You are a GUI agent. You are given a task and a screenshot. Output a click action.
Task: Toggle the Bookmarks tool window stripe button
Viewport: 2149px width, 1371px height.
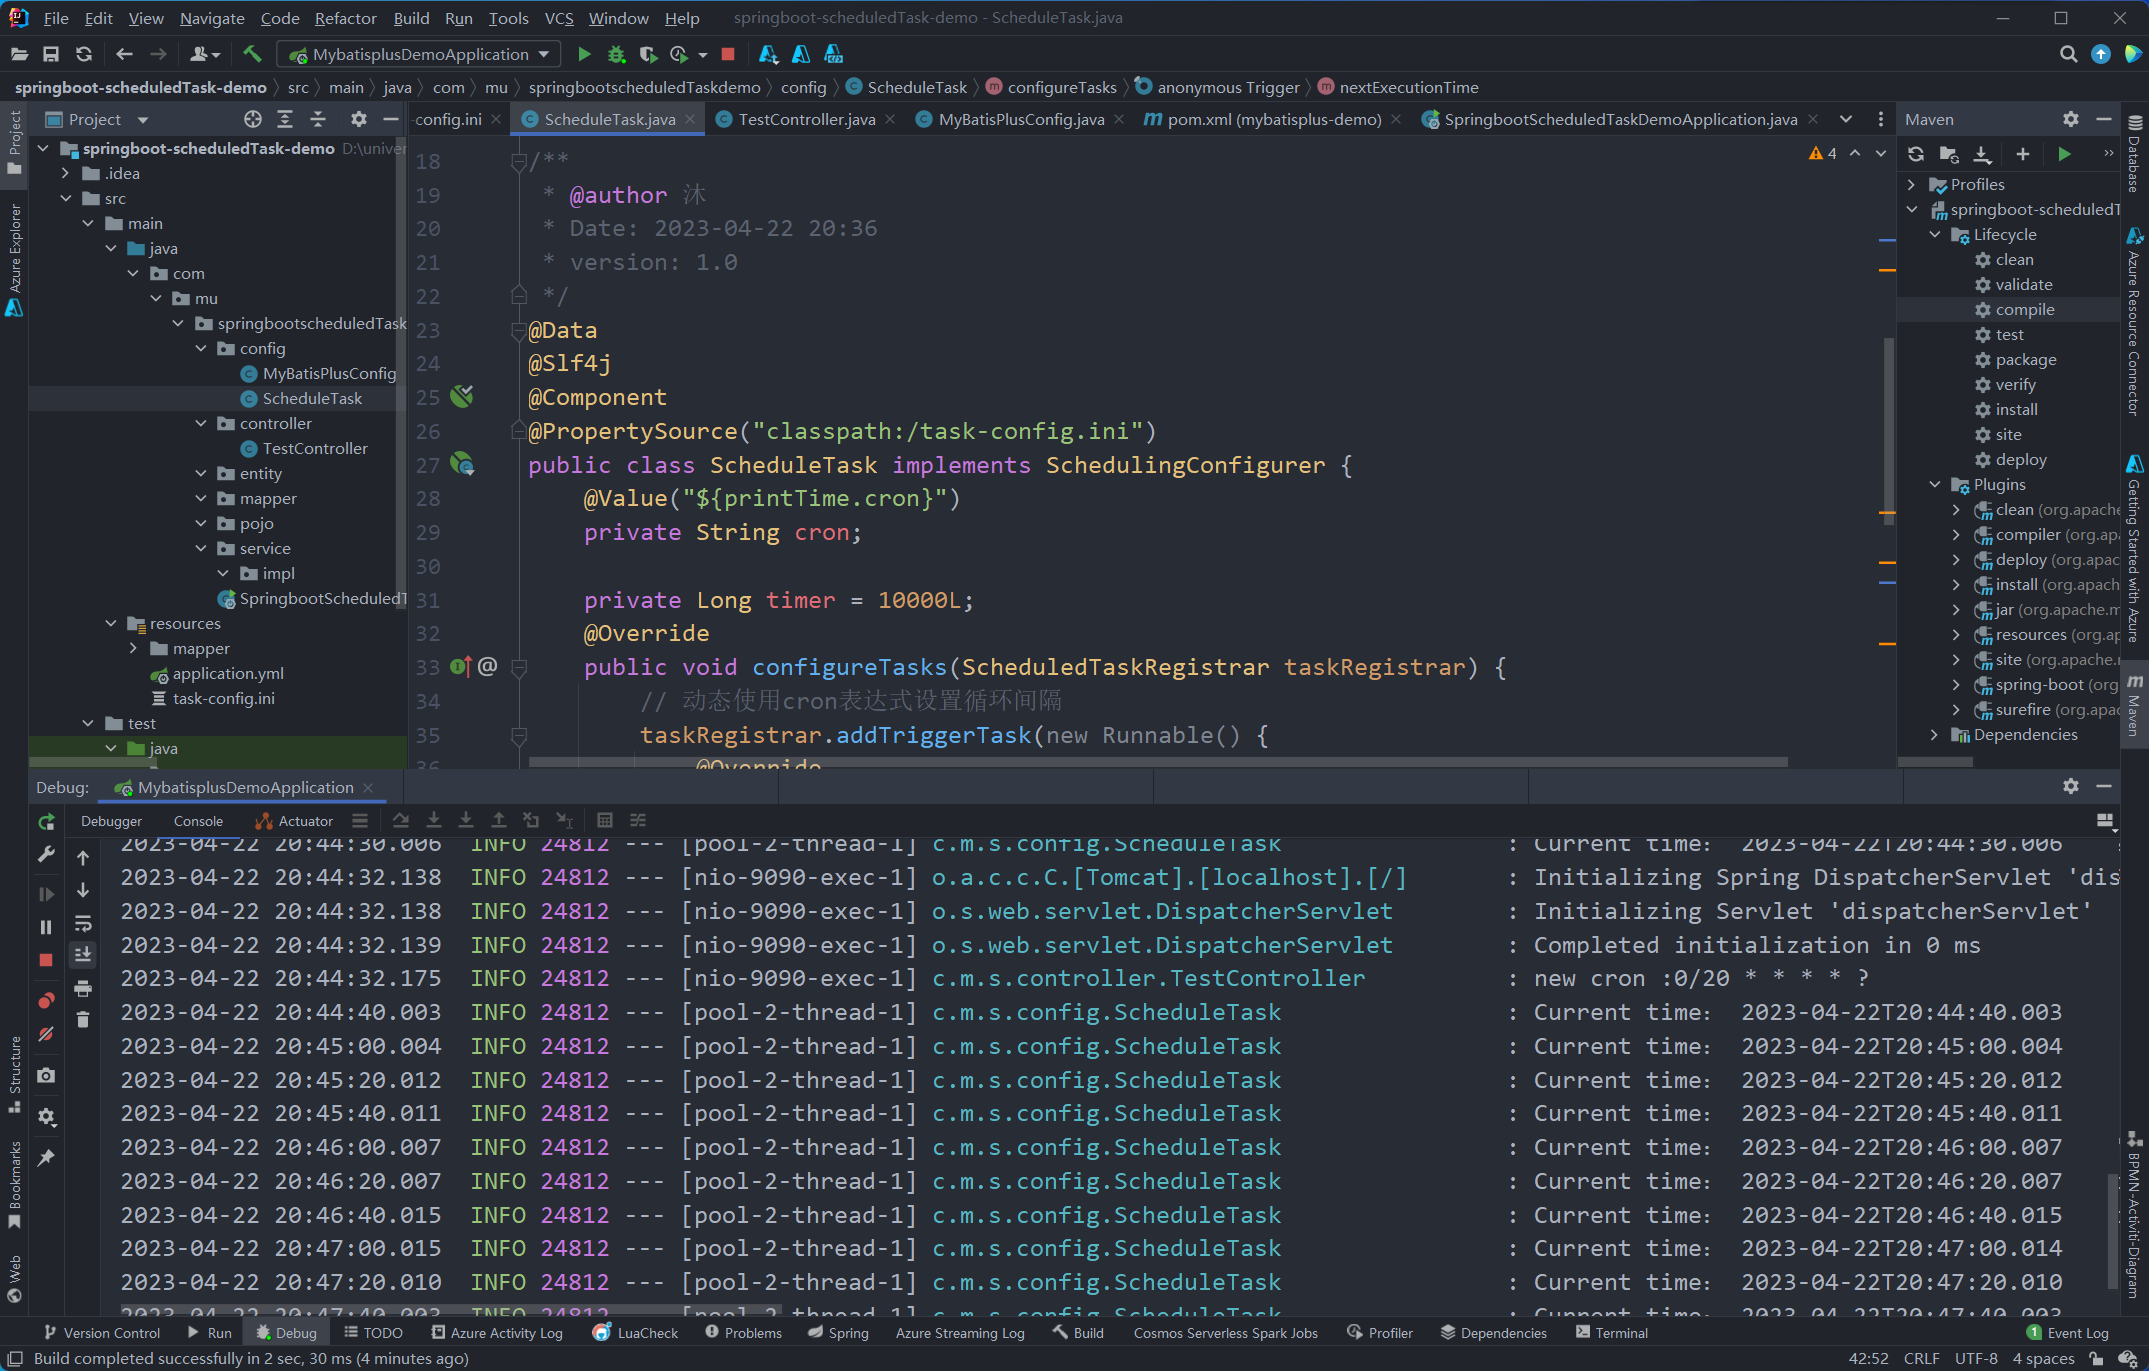click(14, 1186)
